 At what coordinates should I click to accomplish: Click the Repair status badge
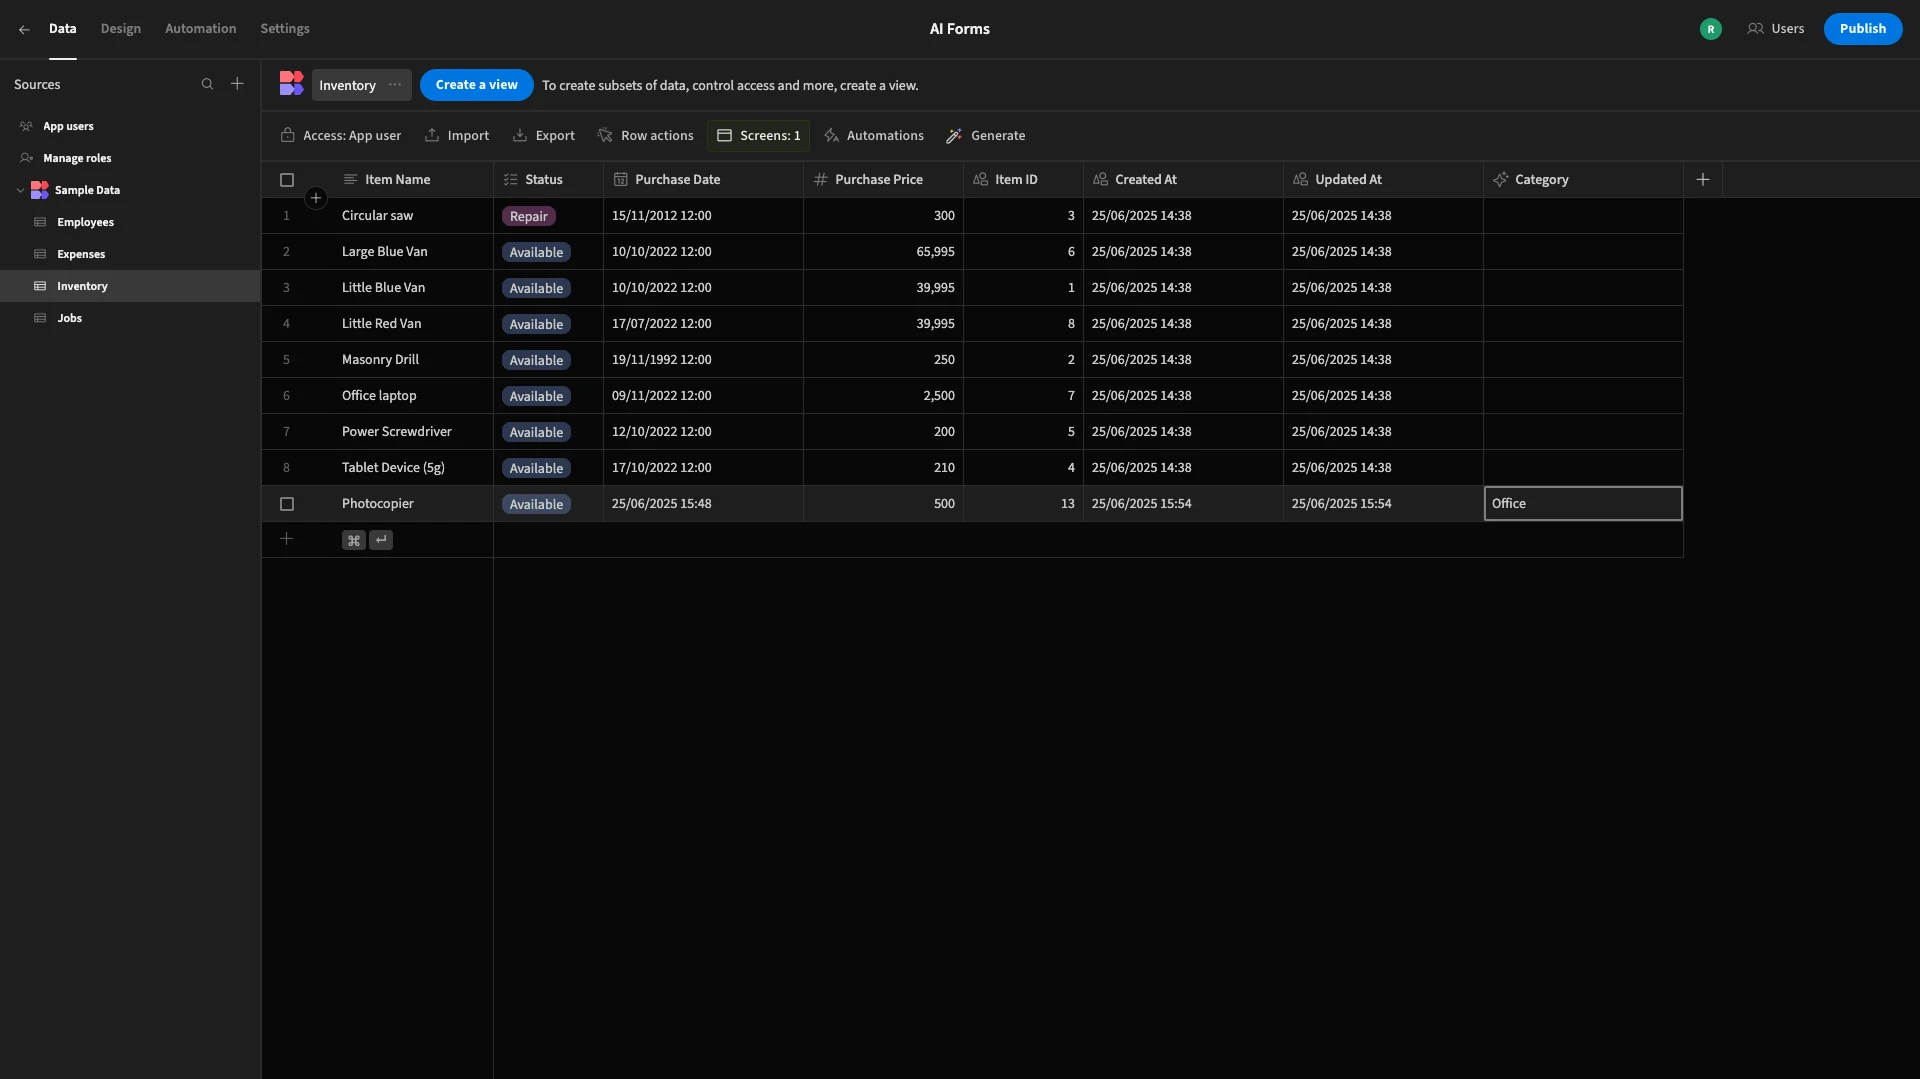[528, 216]
